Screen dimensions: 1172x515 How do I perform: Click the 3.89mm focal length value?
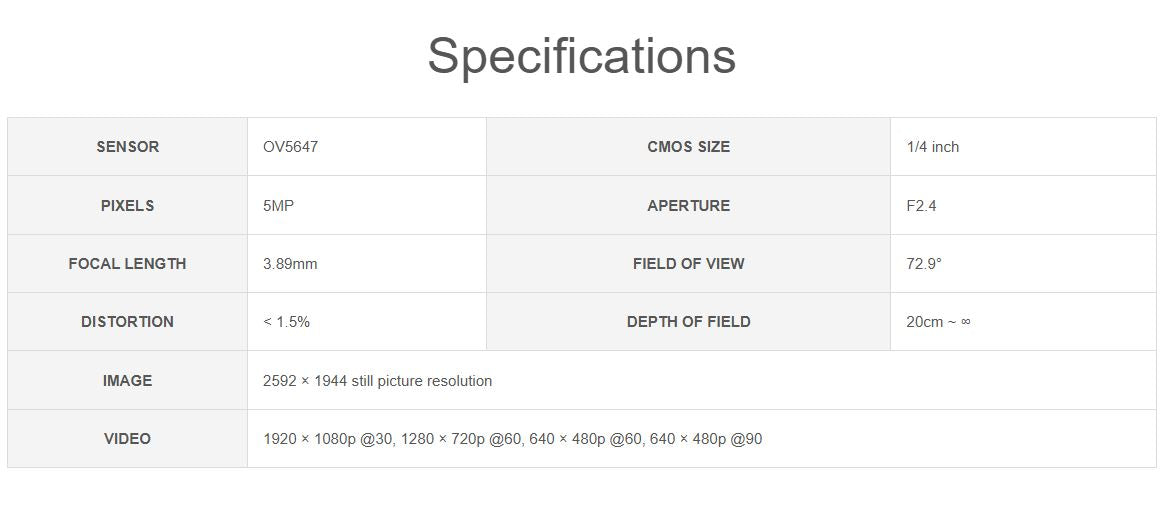pos(290,264)
